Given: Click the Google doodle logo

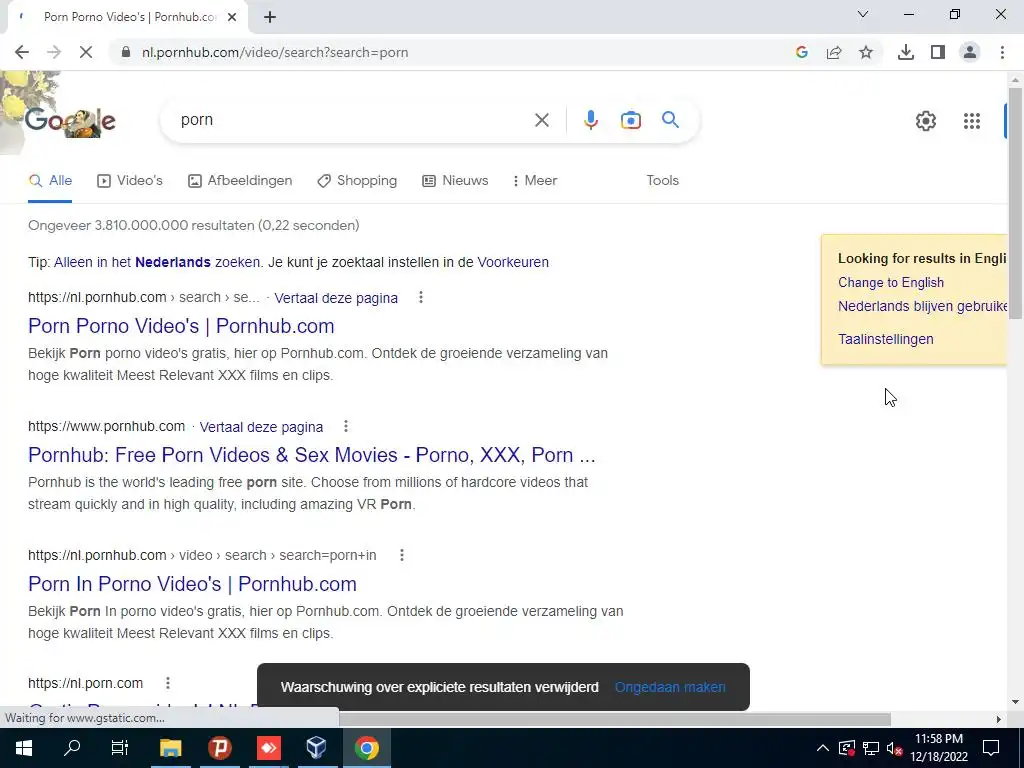Looking at the screenshot, I should [x=71, y=121].
